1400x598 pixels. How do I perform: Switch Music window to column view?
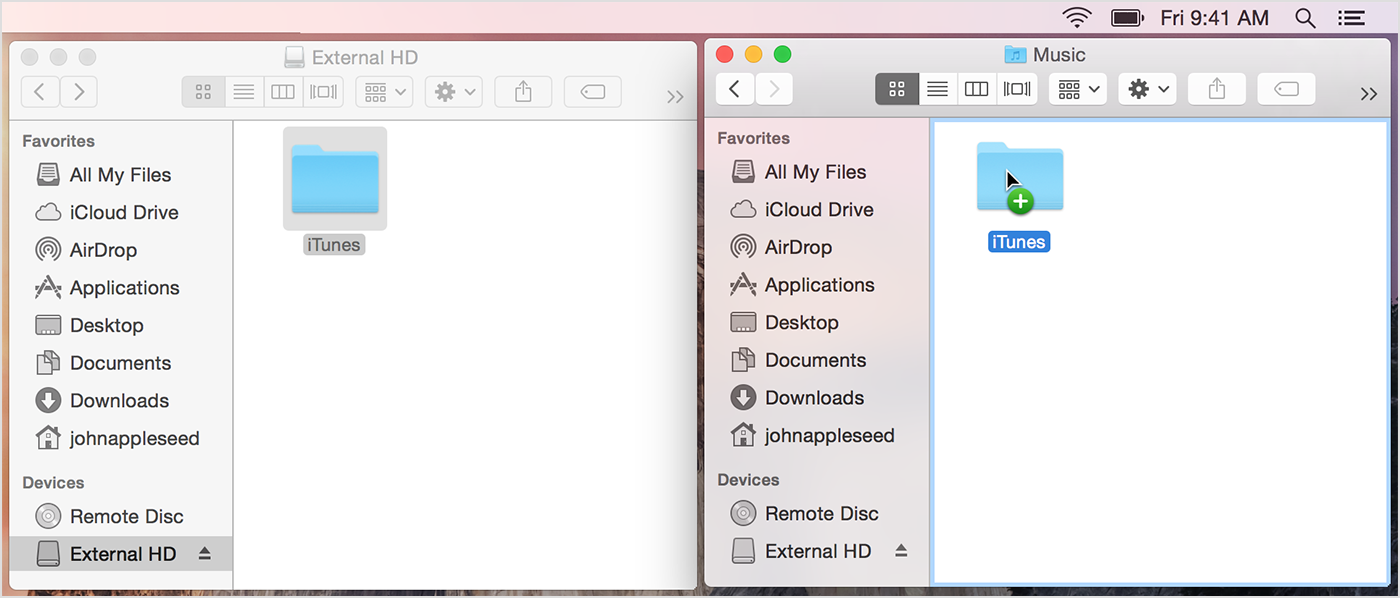coord(976,89)
